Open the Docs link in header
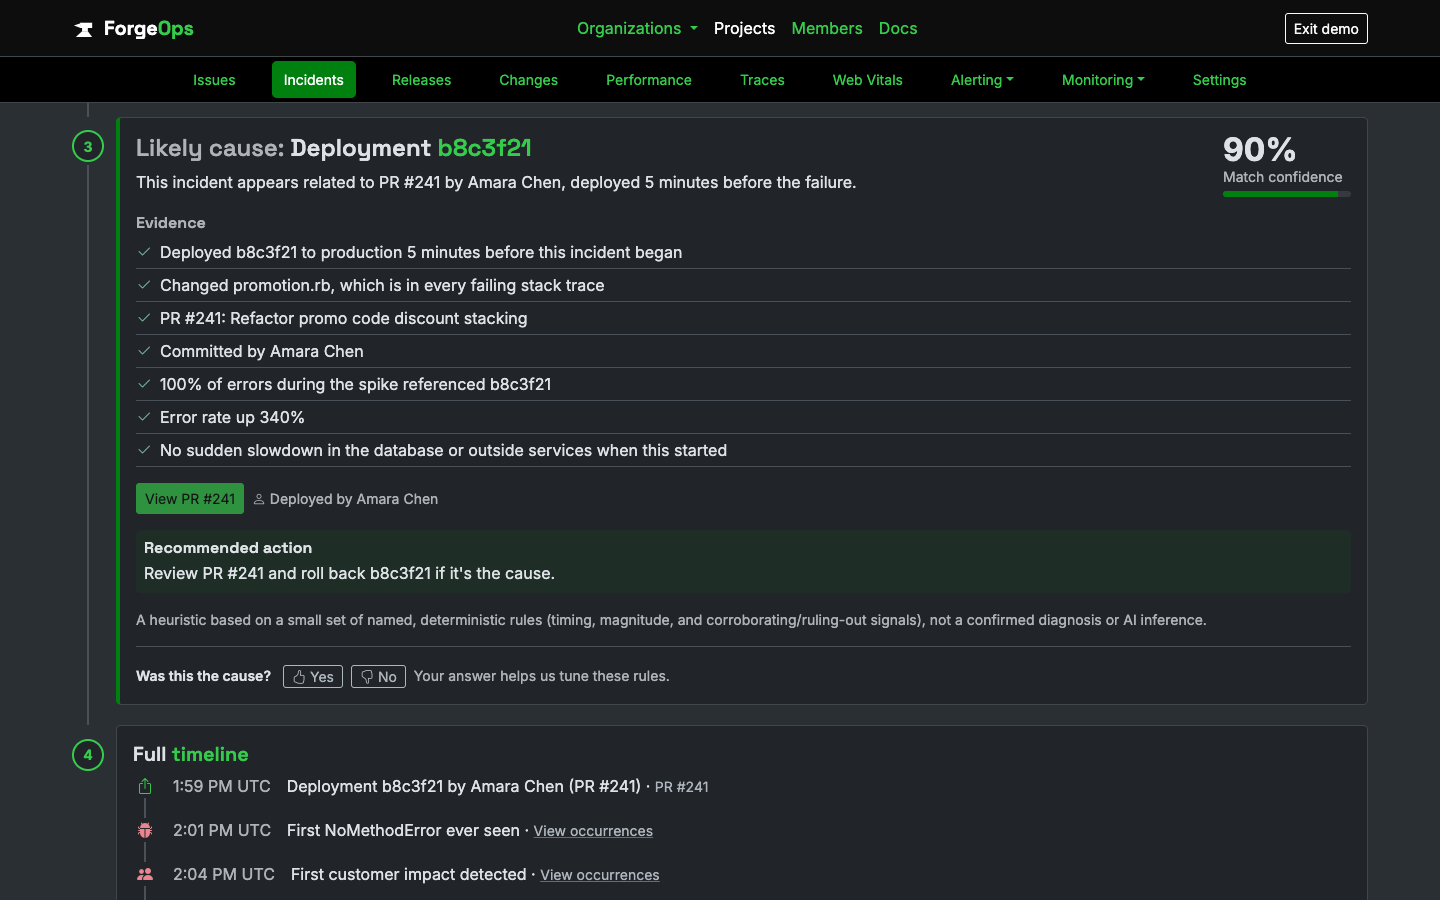 pyautogui.click(x=898, y=28)
